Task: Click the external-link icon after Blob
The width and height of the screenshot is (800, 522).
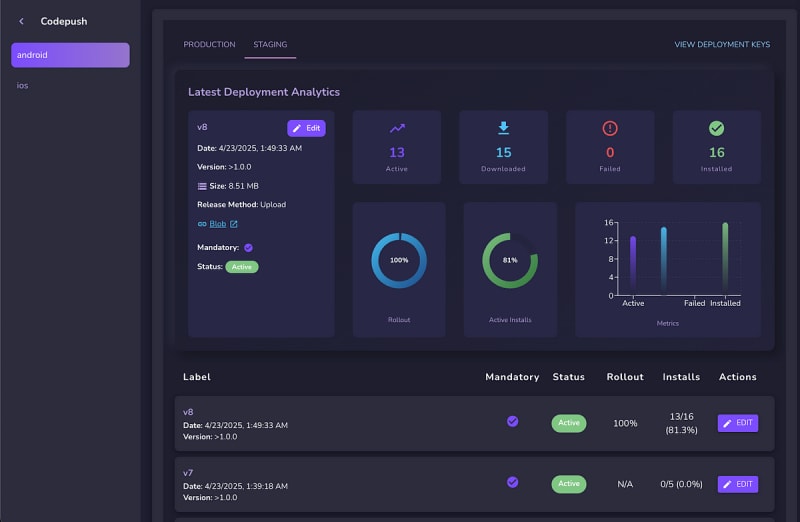Action: (x=234, y=224)
